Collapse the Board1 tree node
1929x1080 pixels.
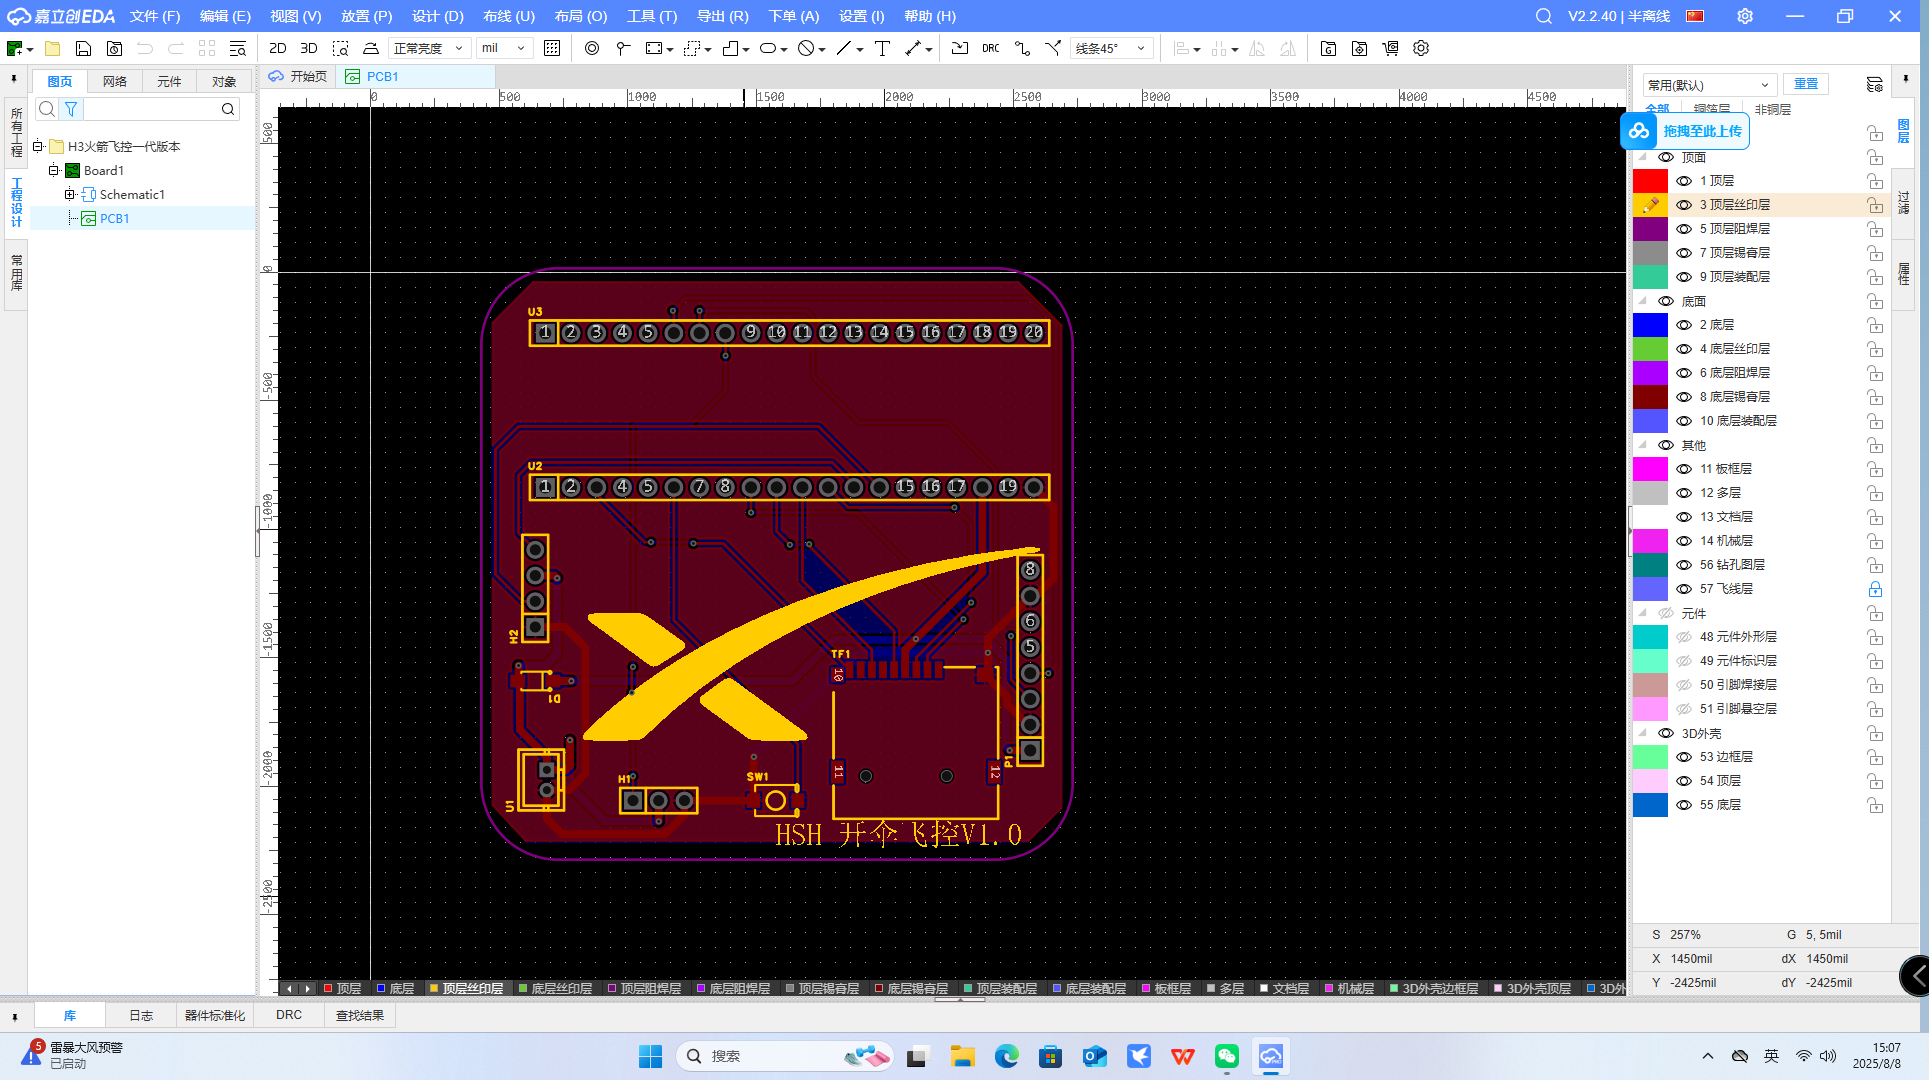point(54,170)
